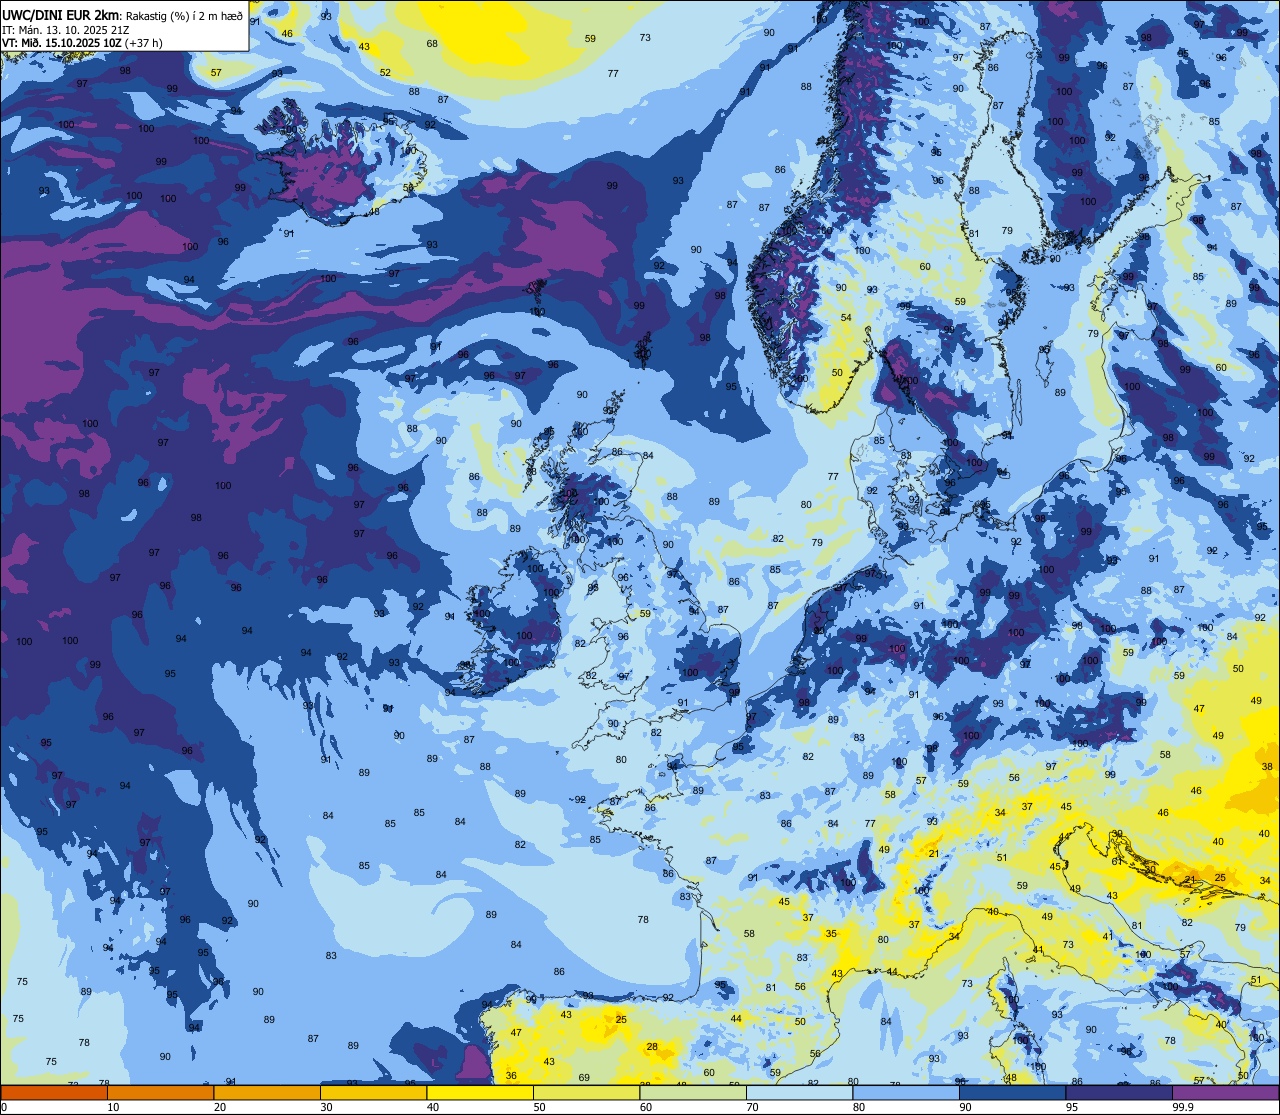Click the '30' legend scale label

point(327,1107)
